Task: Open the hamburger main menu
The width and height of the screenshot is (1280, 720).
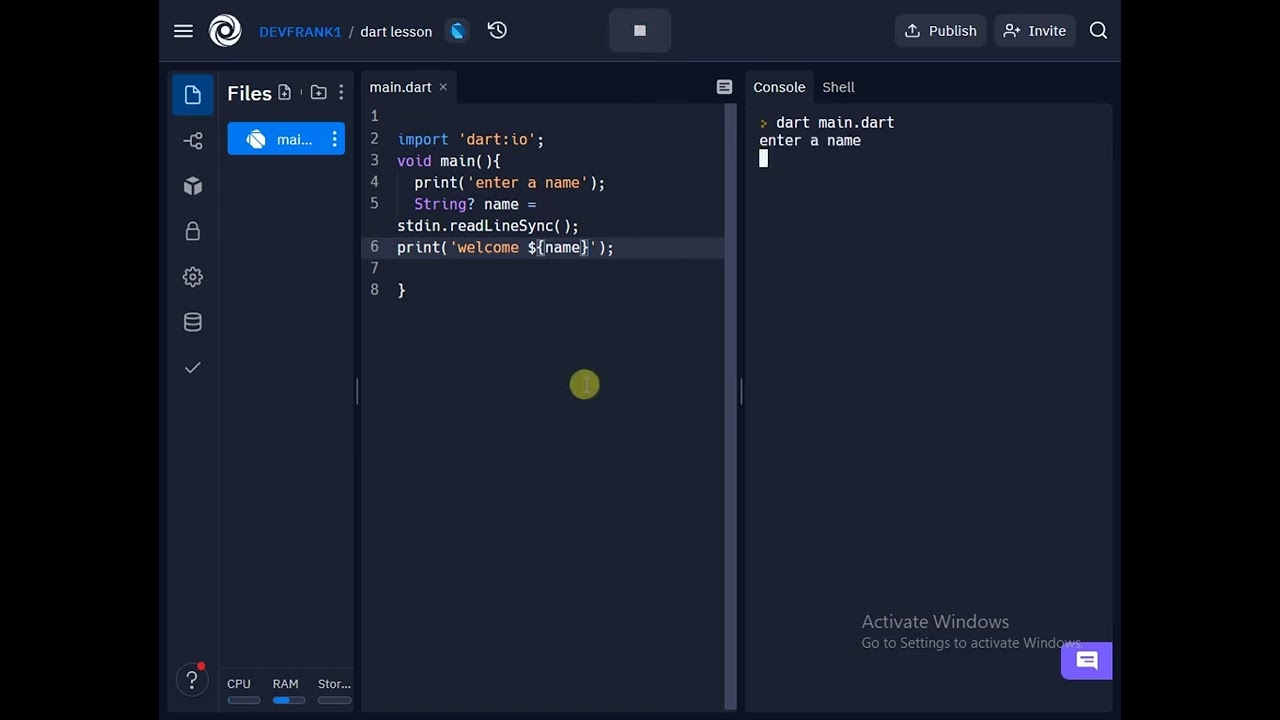Action: point(183,31)
